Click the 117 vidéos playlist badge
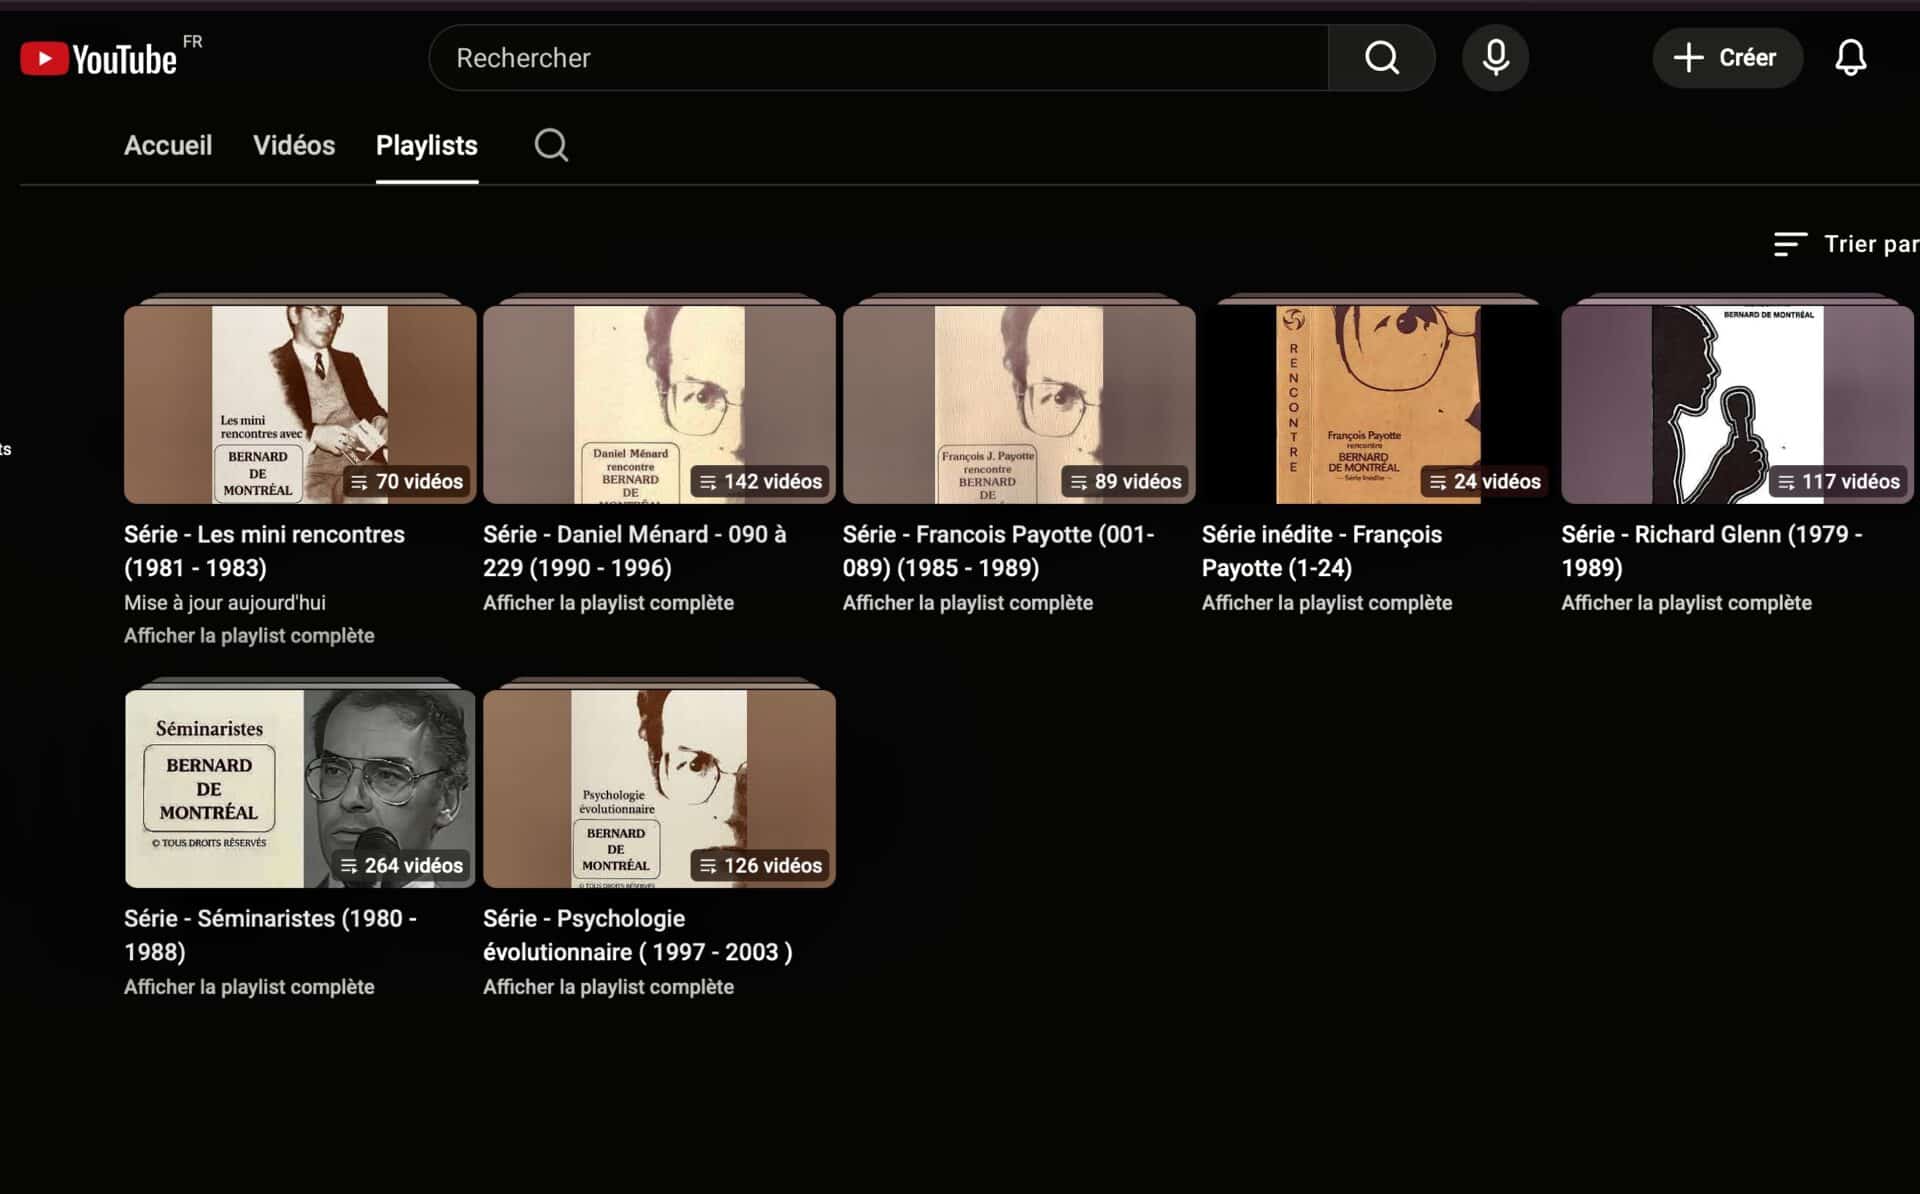Image resolution: width=1920 pixels, height=1194 pixels. (1838, 482)
